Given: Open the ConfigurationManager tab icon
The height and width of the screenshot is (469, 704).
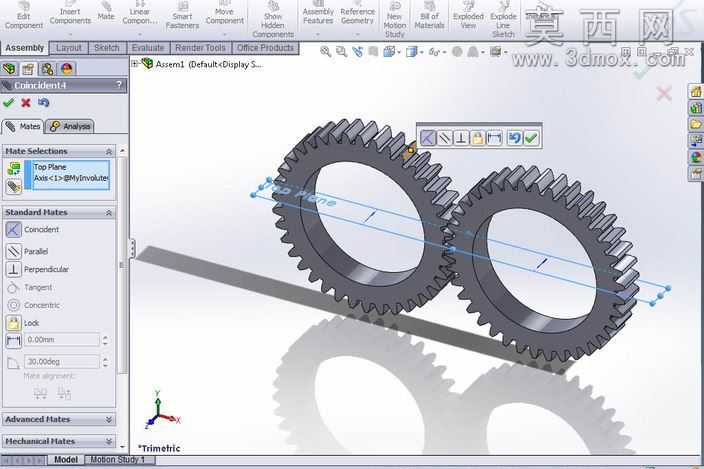Looking at the screenshot, I should click(47, 69).
